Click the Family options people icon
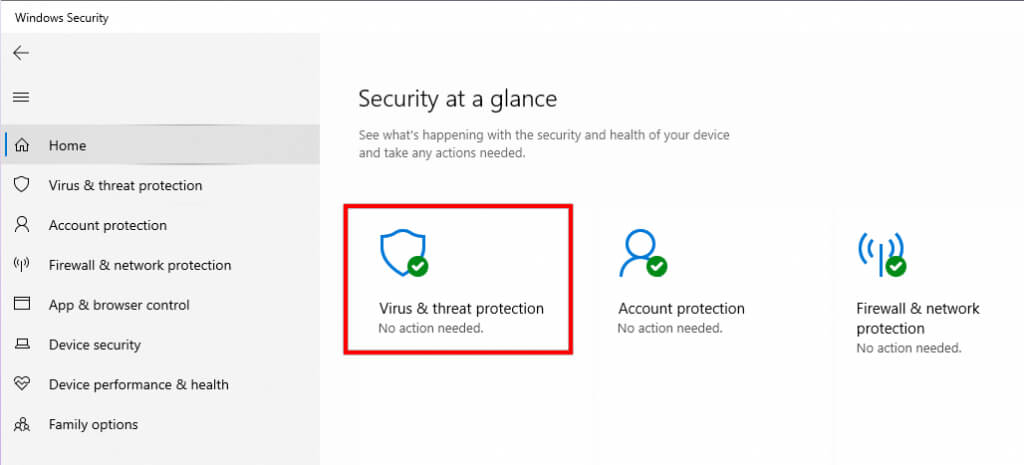The height and width of the screenshot is (465, 1024). point(21,425)
